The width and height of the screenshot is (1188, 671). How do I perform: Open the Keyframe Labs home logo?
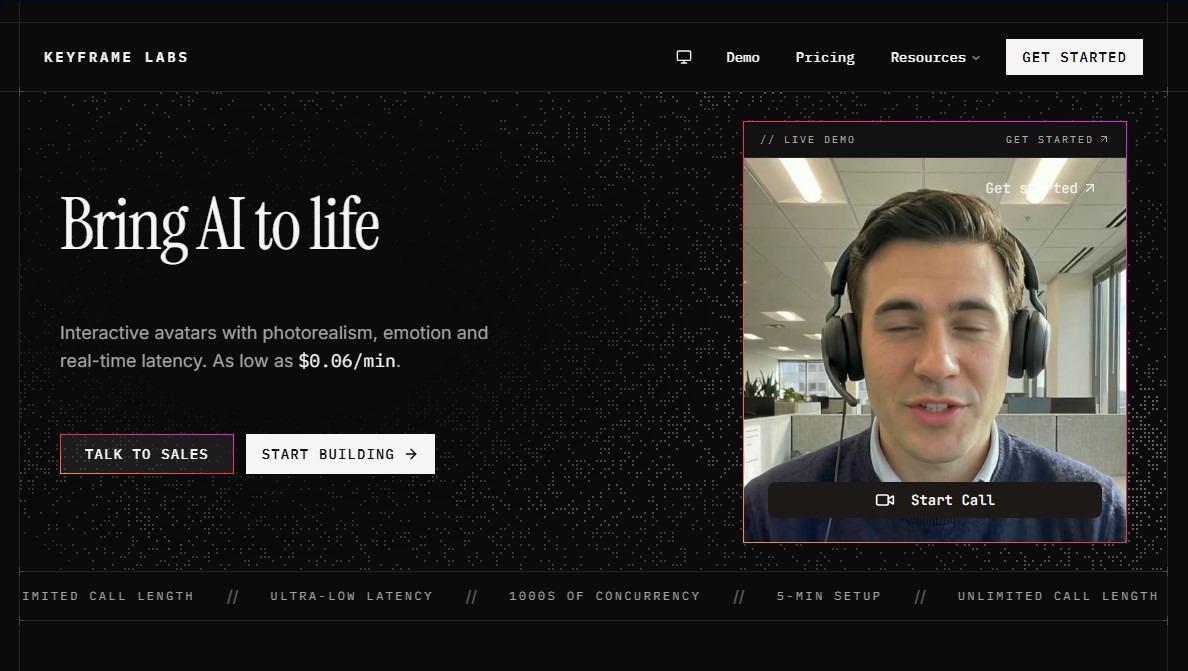pyautogui.click(x=116, y=58)
